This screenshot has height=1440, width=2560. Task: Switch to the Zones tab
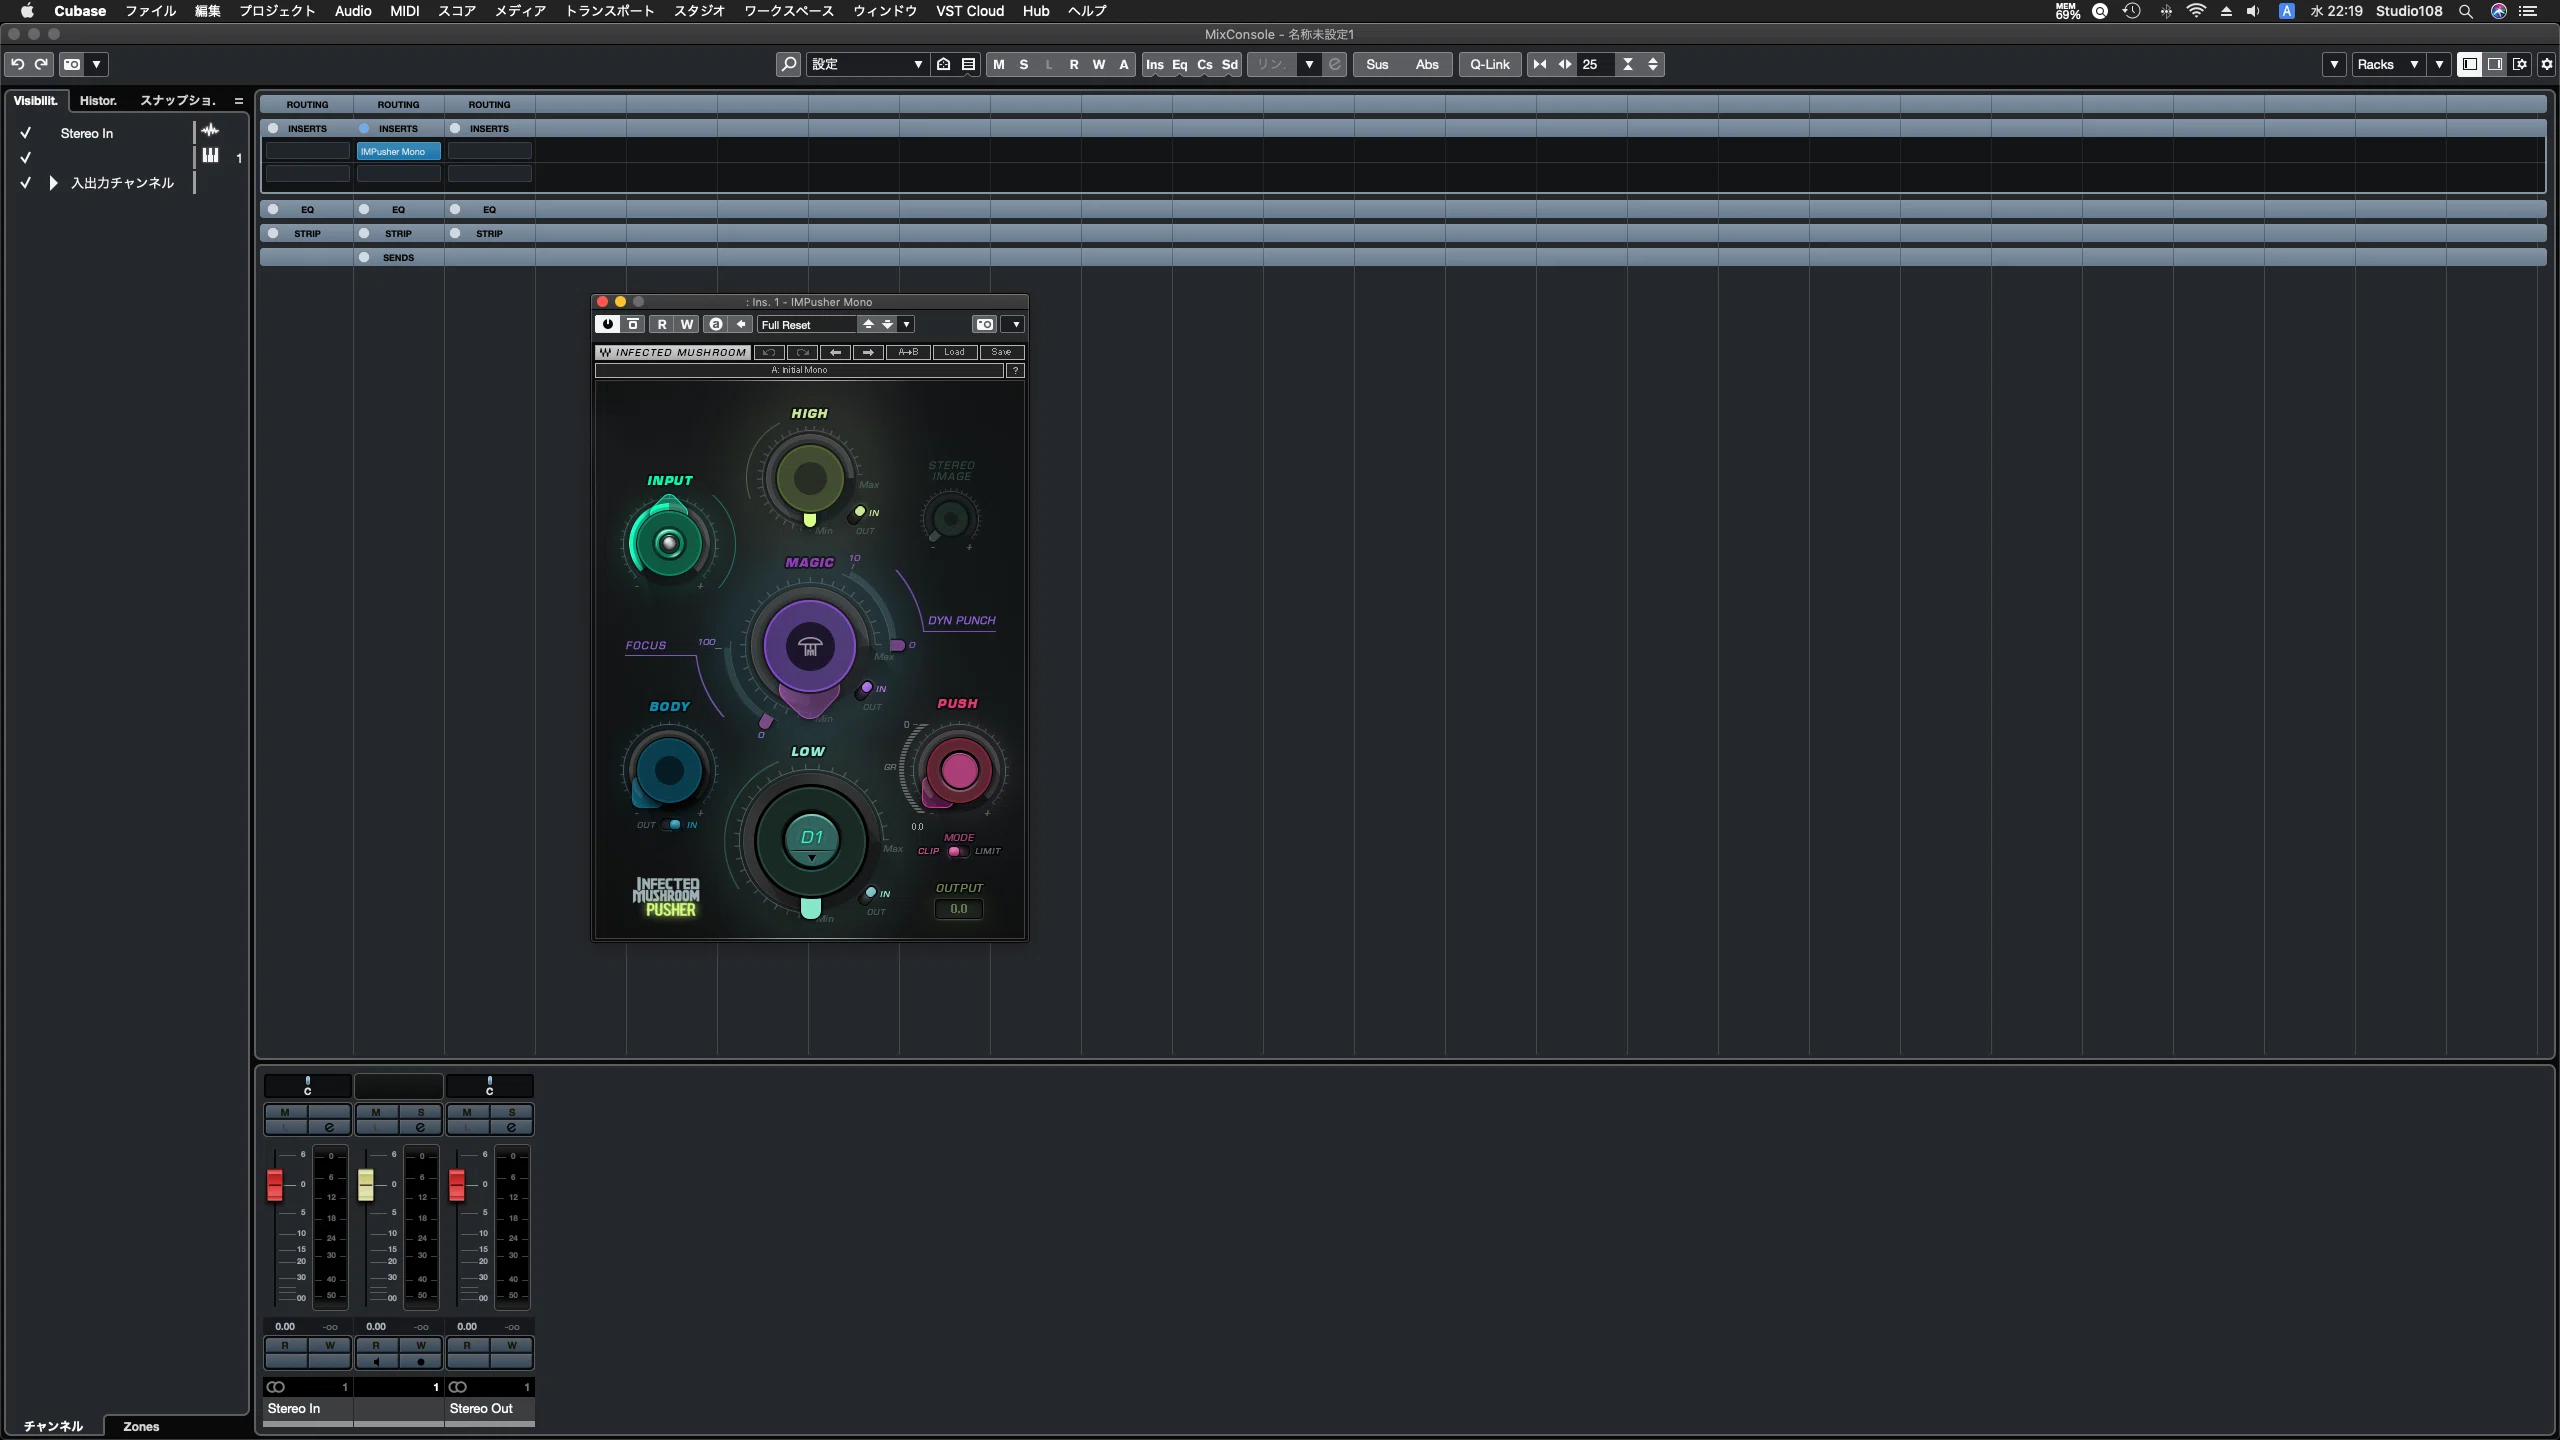pyautogui.click(x=141, y=1426)
